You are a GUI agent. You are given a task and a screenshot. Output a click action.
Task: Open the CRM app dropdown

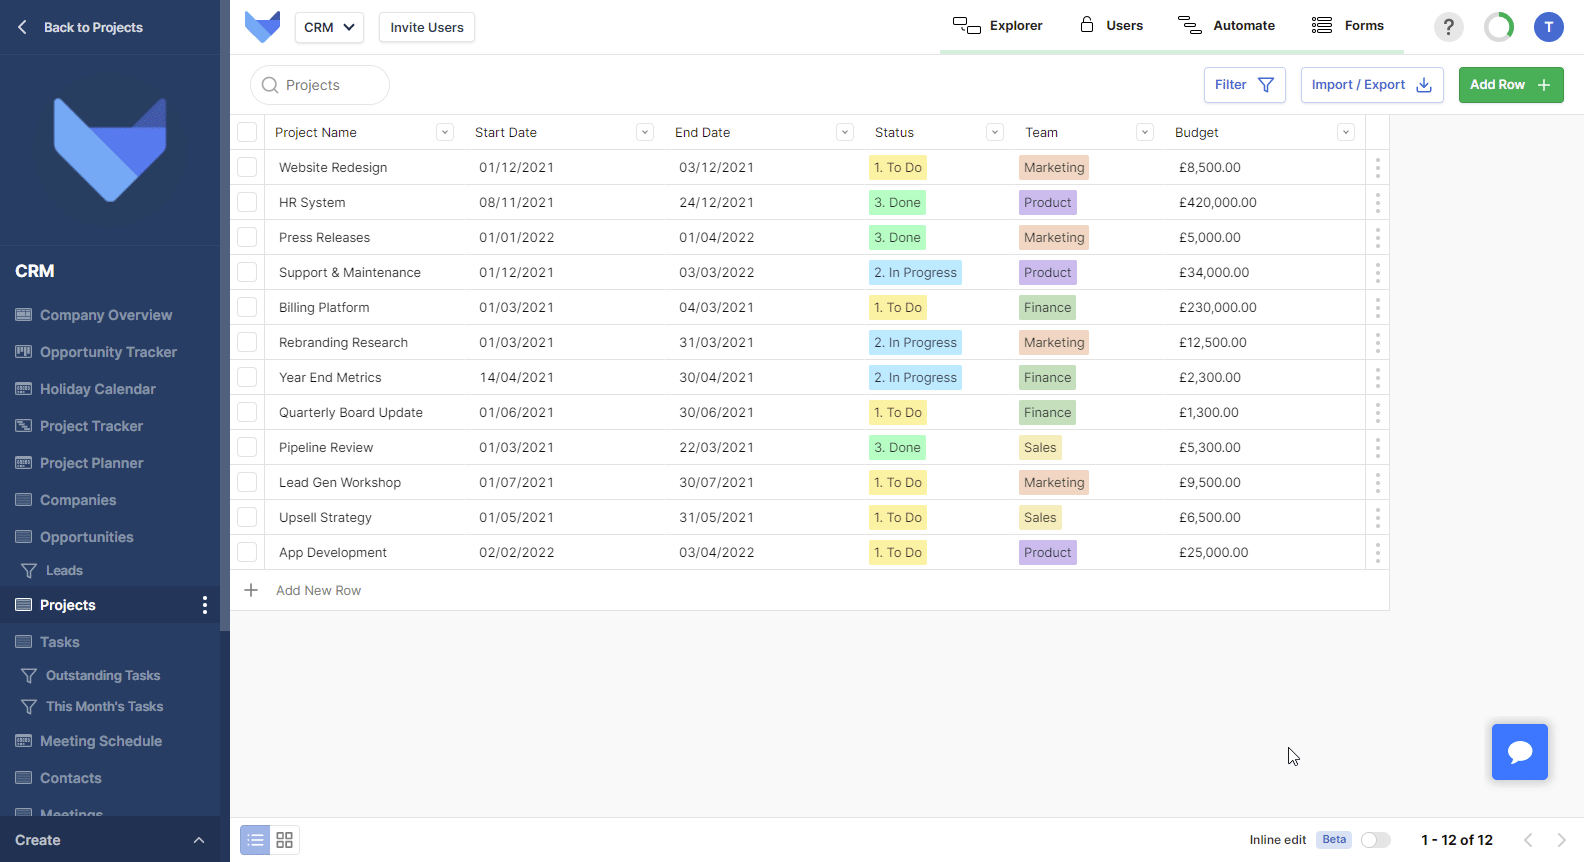click(x=329, y=27)
